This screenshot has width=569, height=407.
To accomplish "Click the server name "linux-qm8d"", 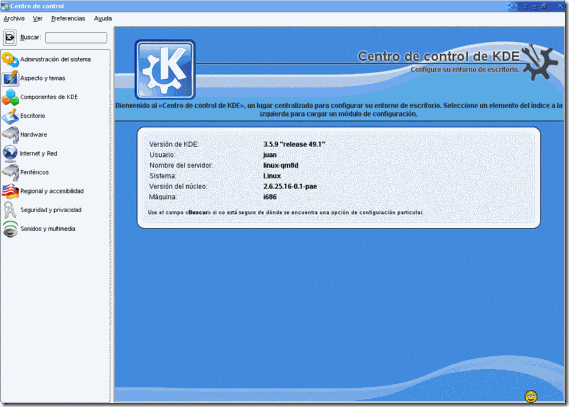I will [x=281, y=165].
